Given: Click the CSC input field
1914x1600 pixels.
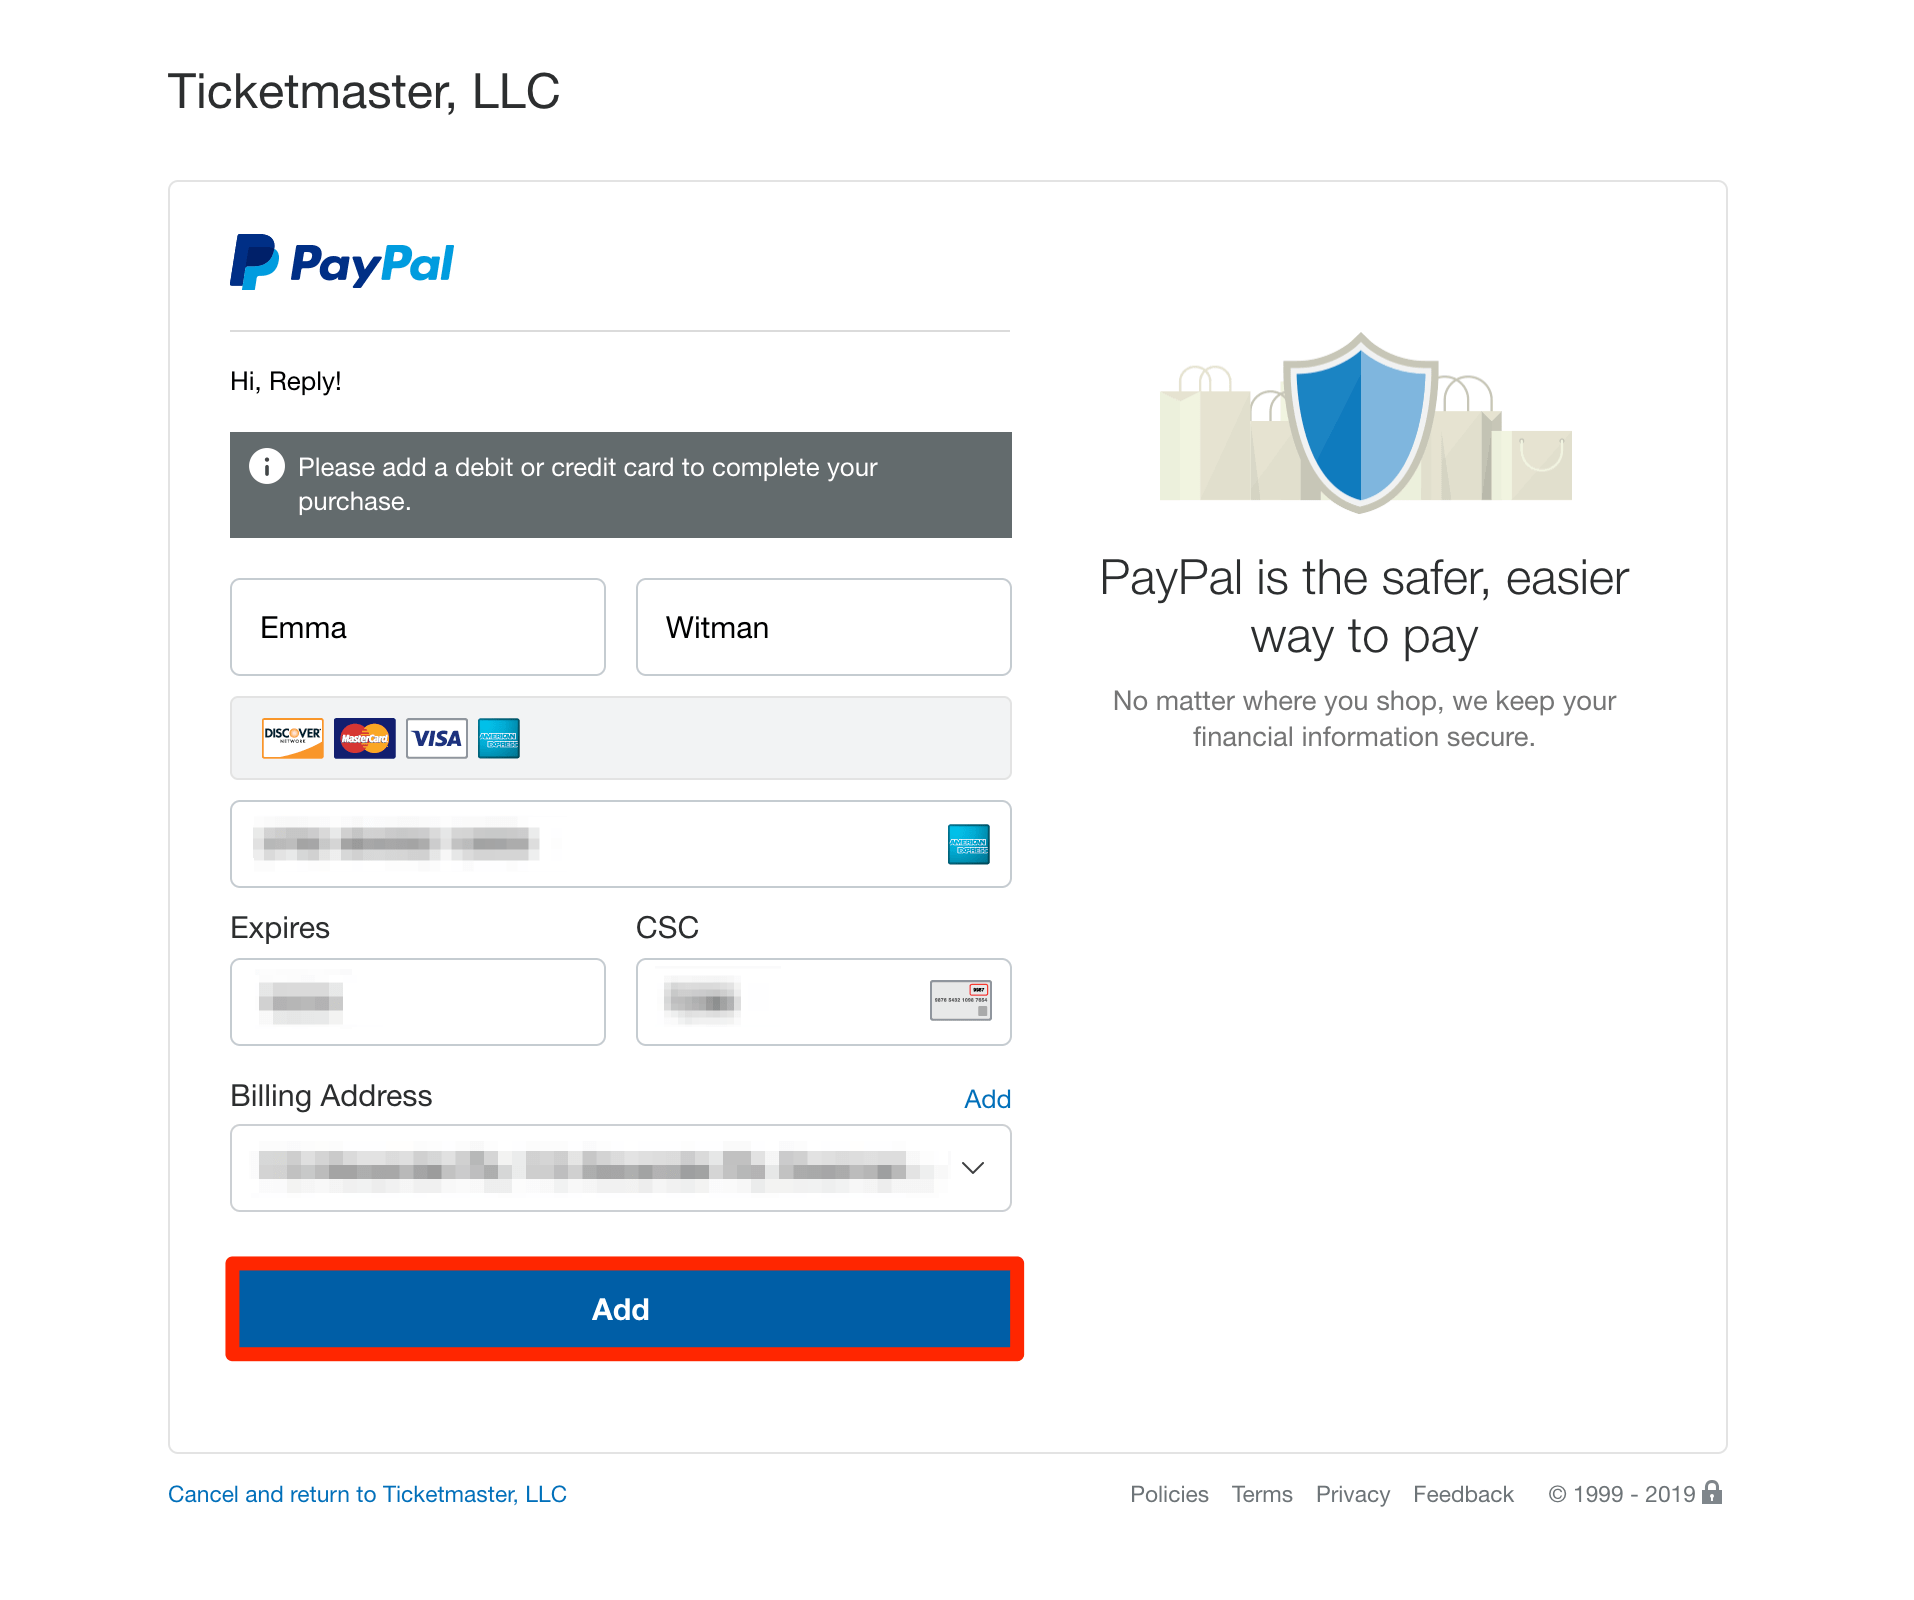Looking at the screenshot, I should pos(823,1002).
